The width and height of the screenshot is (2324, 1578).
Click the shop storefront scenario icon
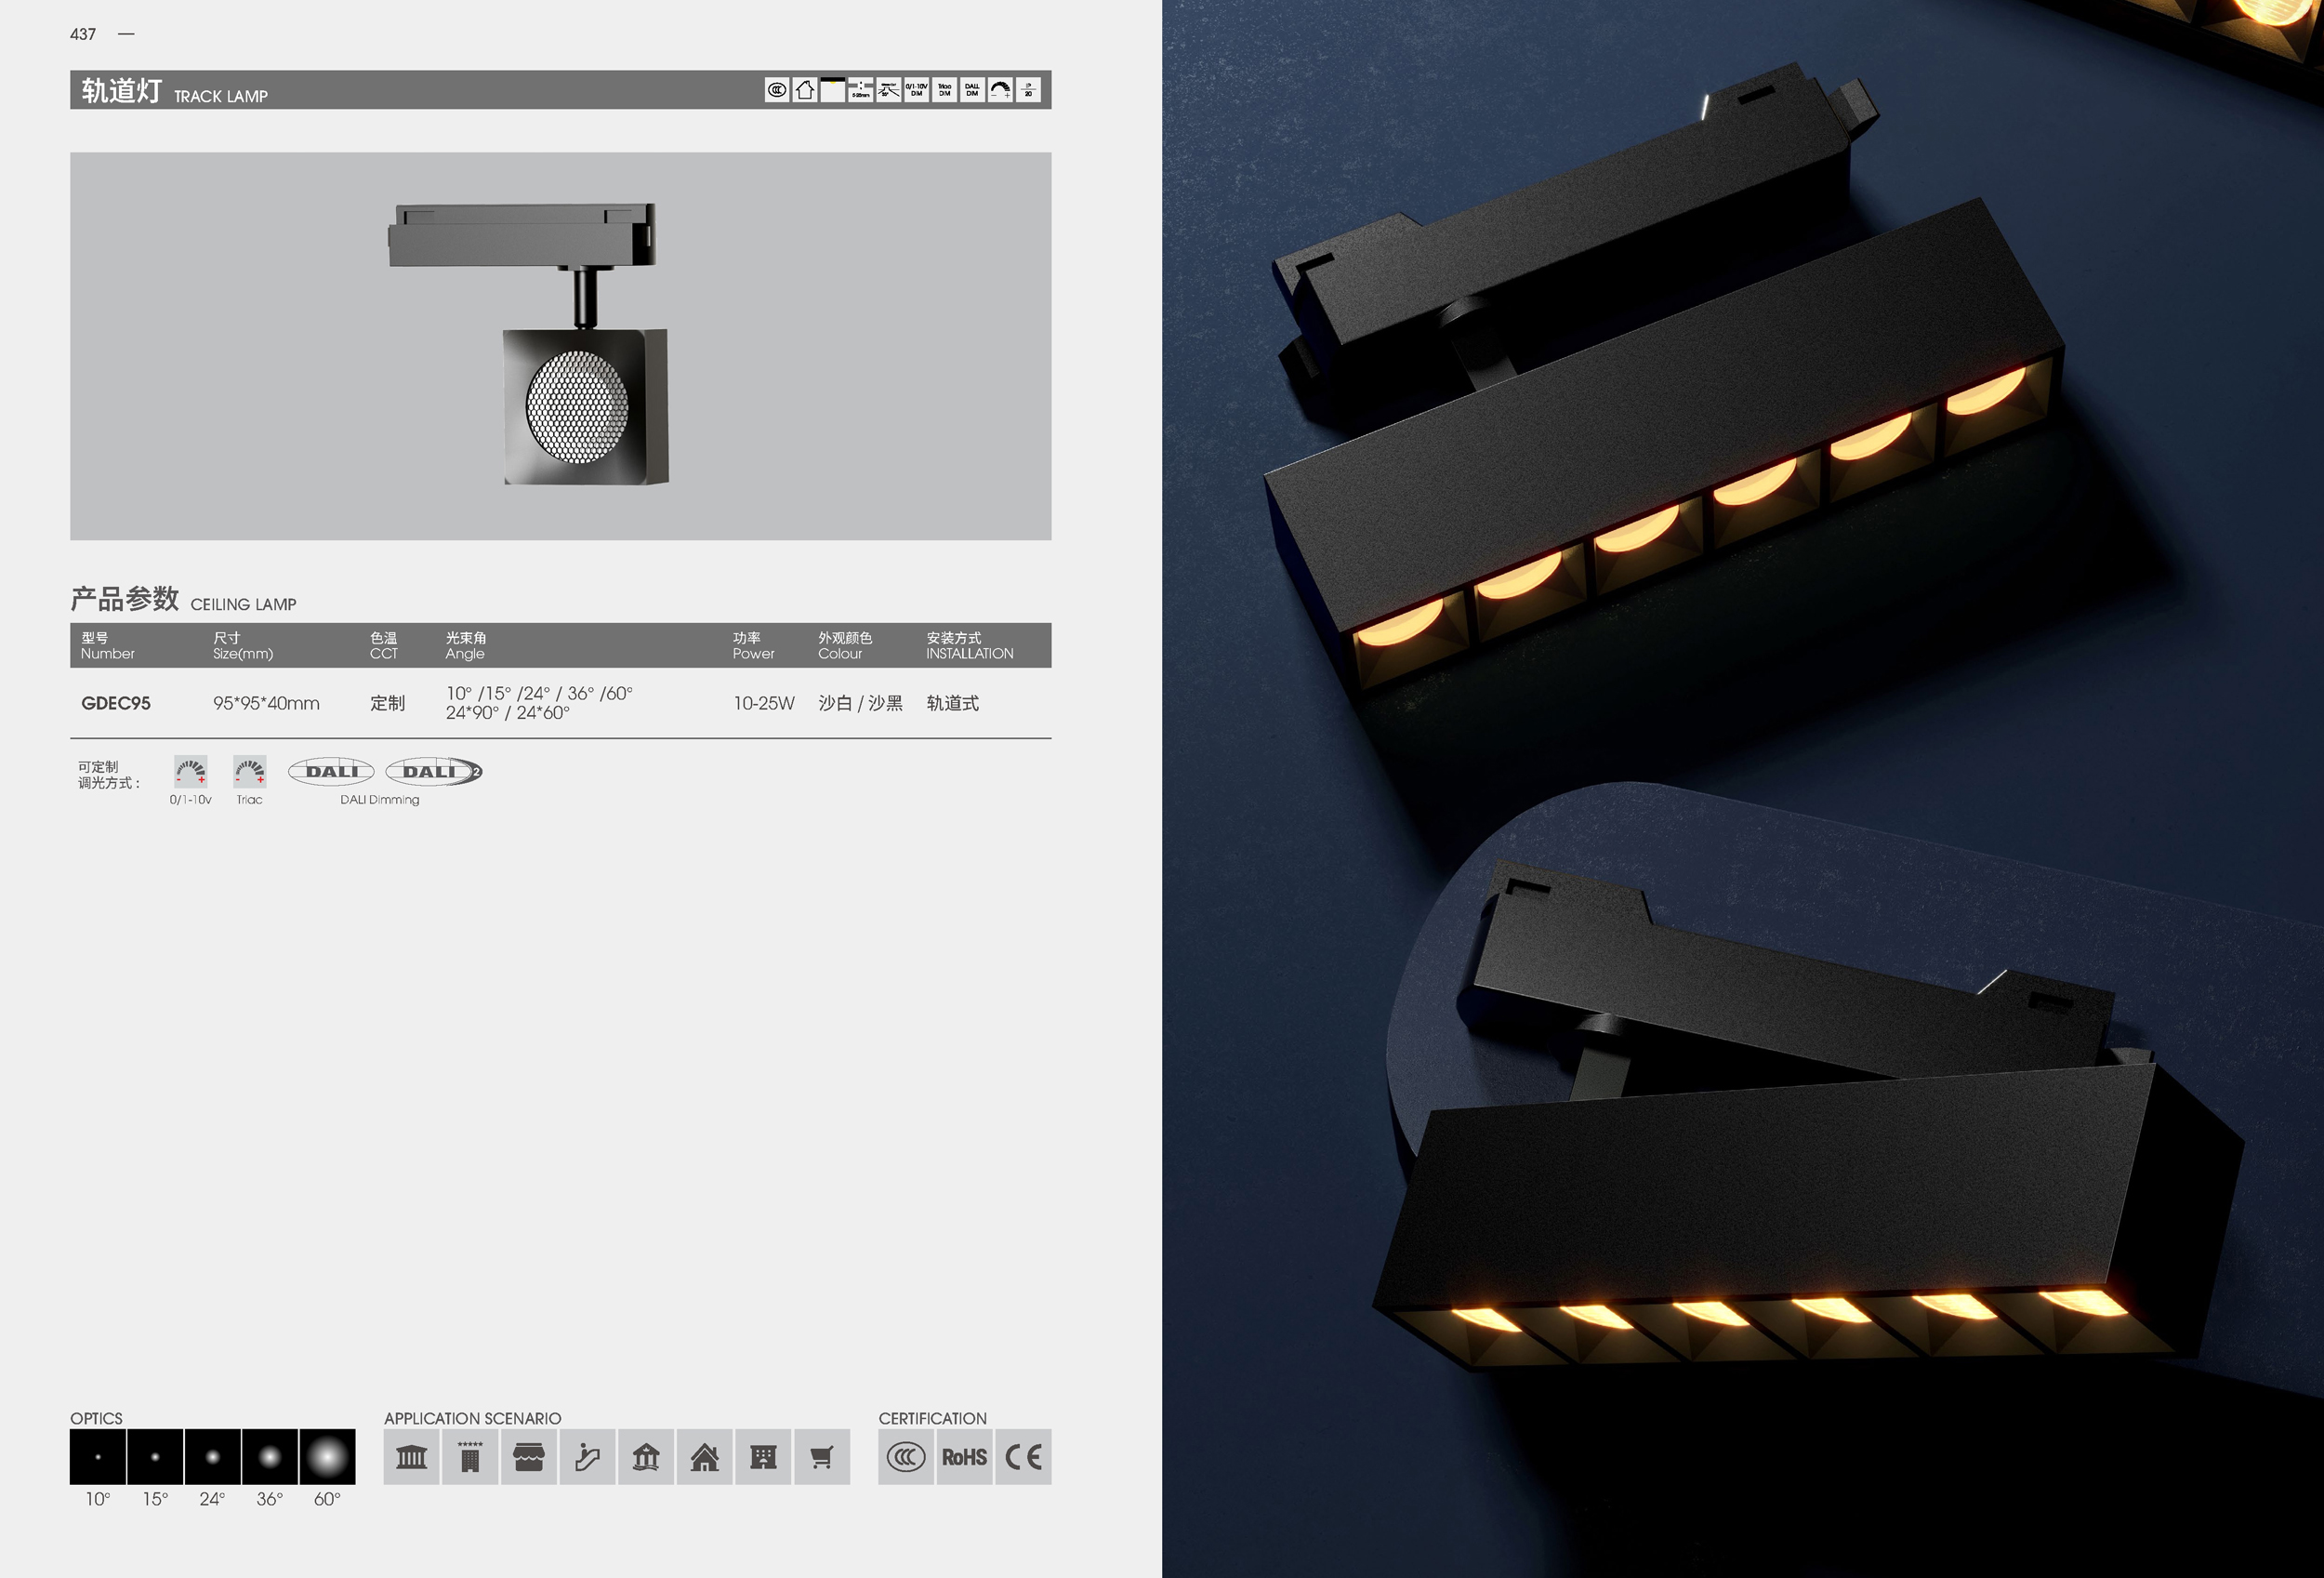point(528,1457)
